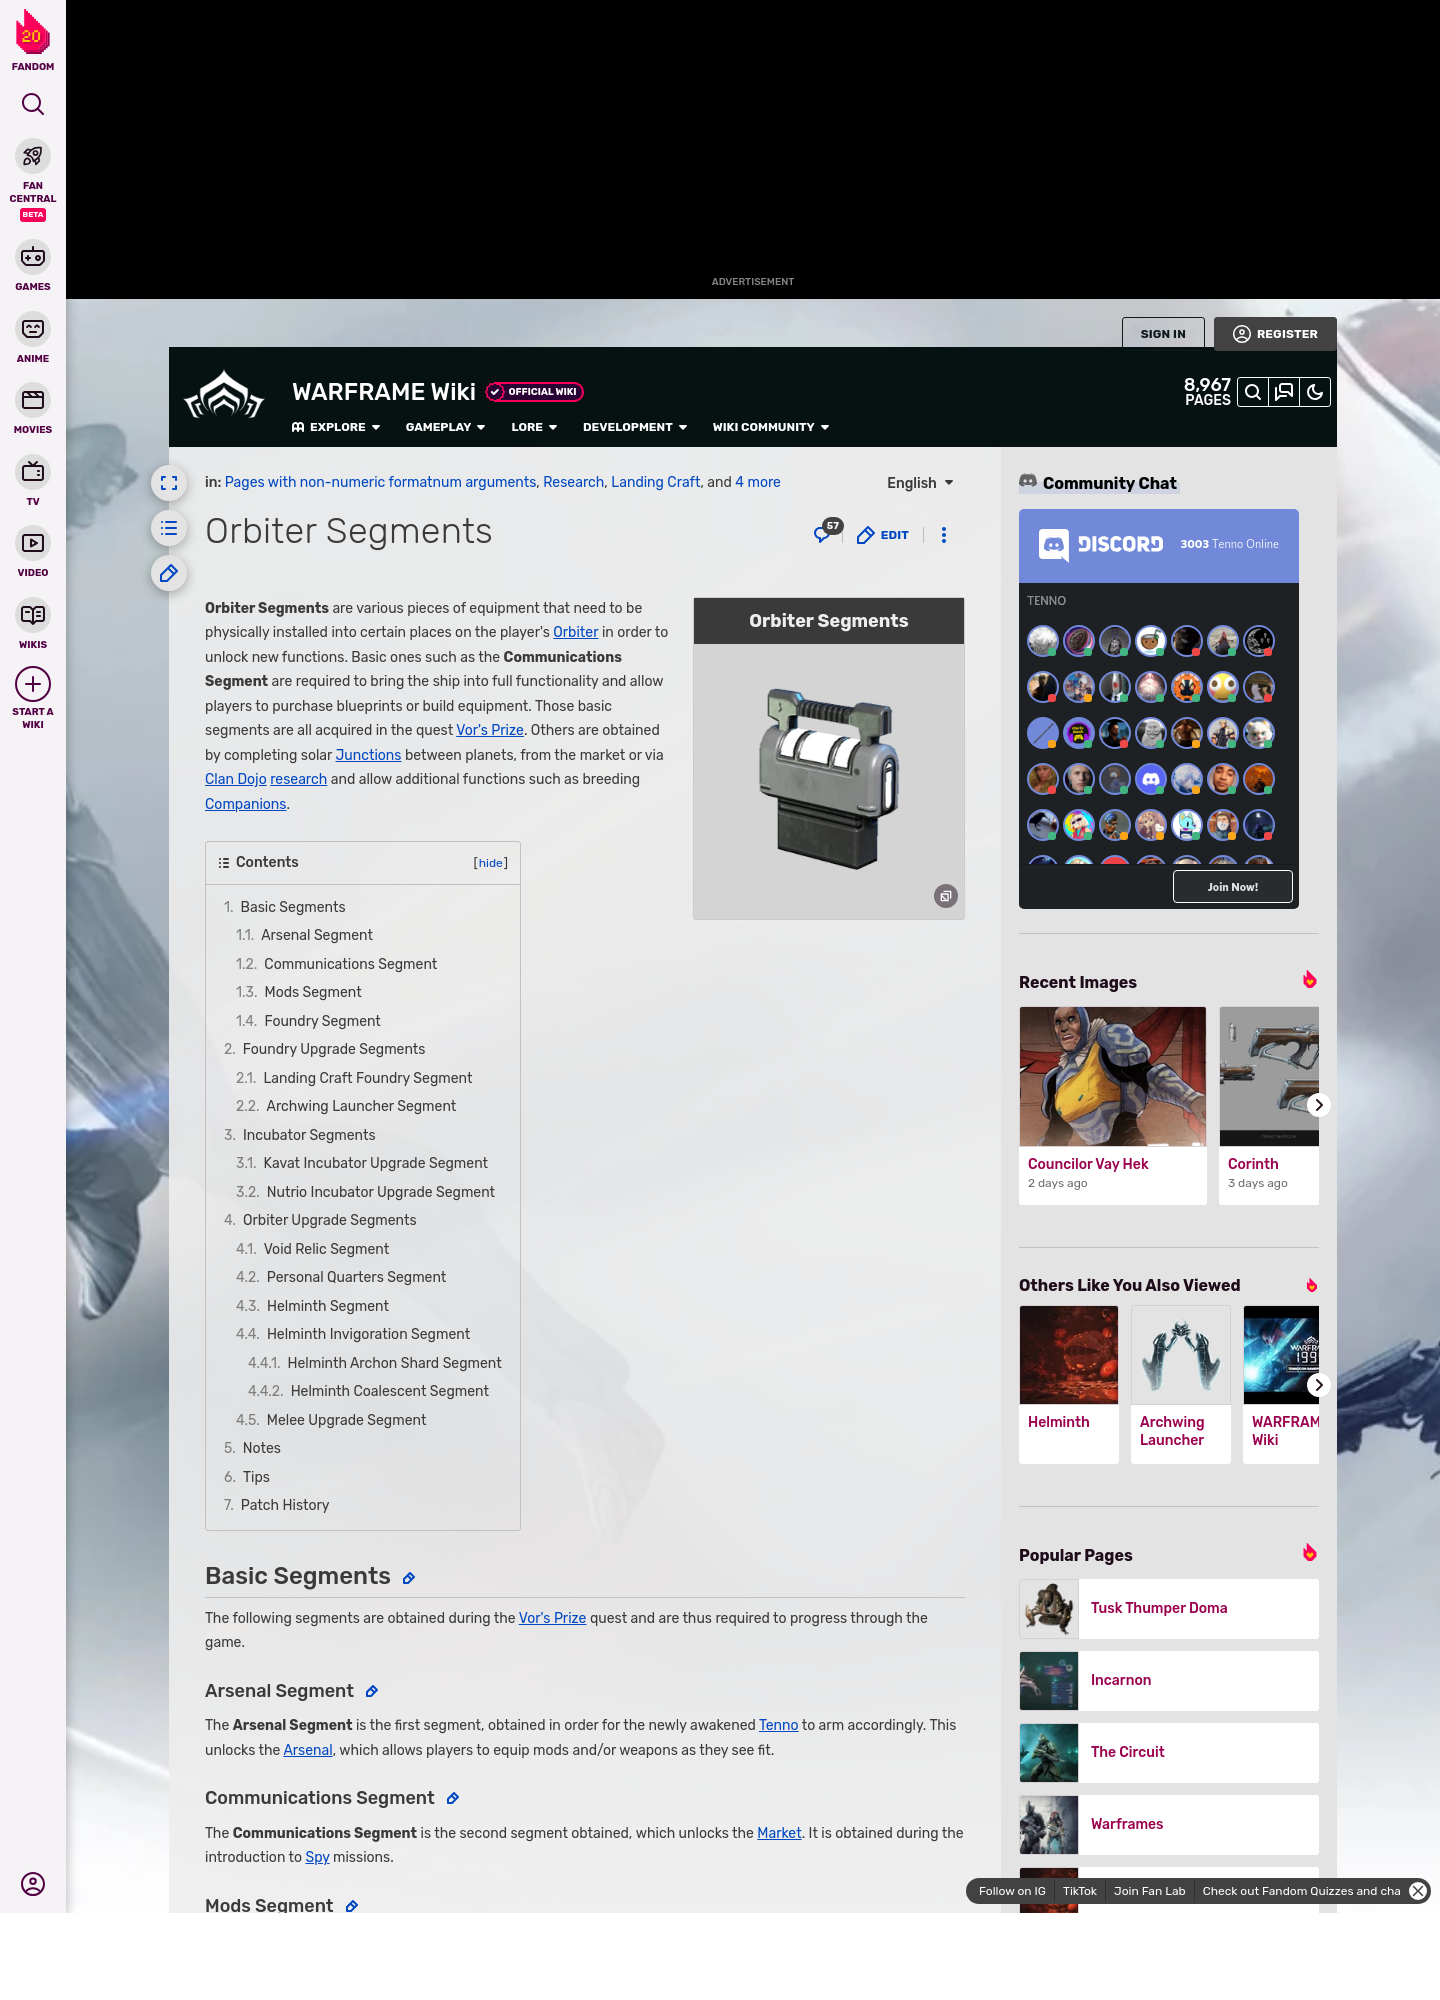Open the three-dot page actions menu
1440x2000 pixels.
[x=944, y=535]
